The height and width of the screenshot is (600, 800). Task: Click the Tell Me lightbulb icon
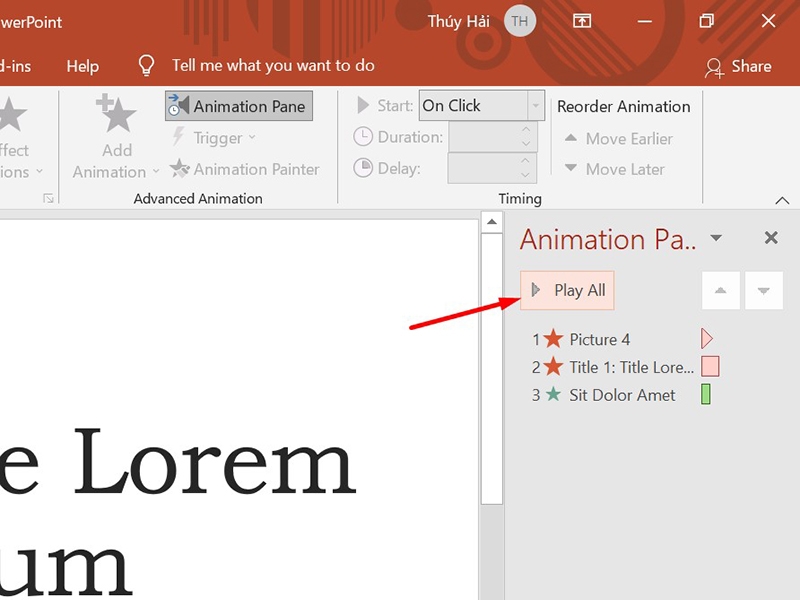pos(147,66)
